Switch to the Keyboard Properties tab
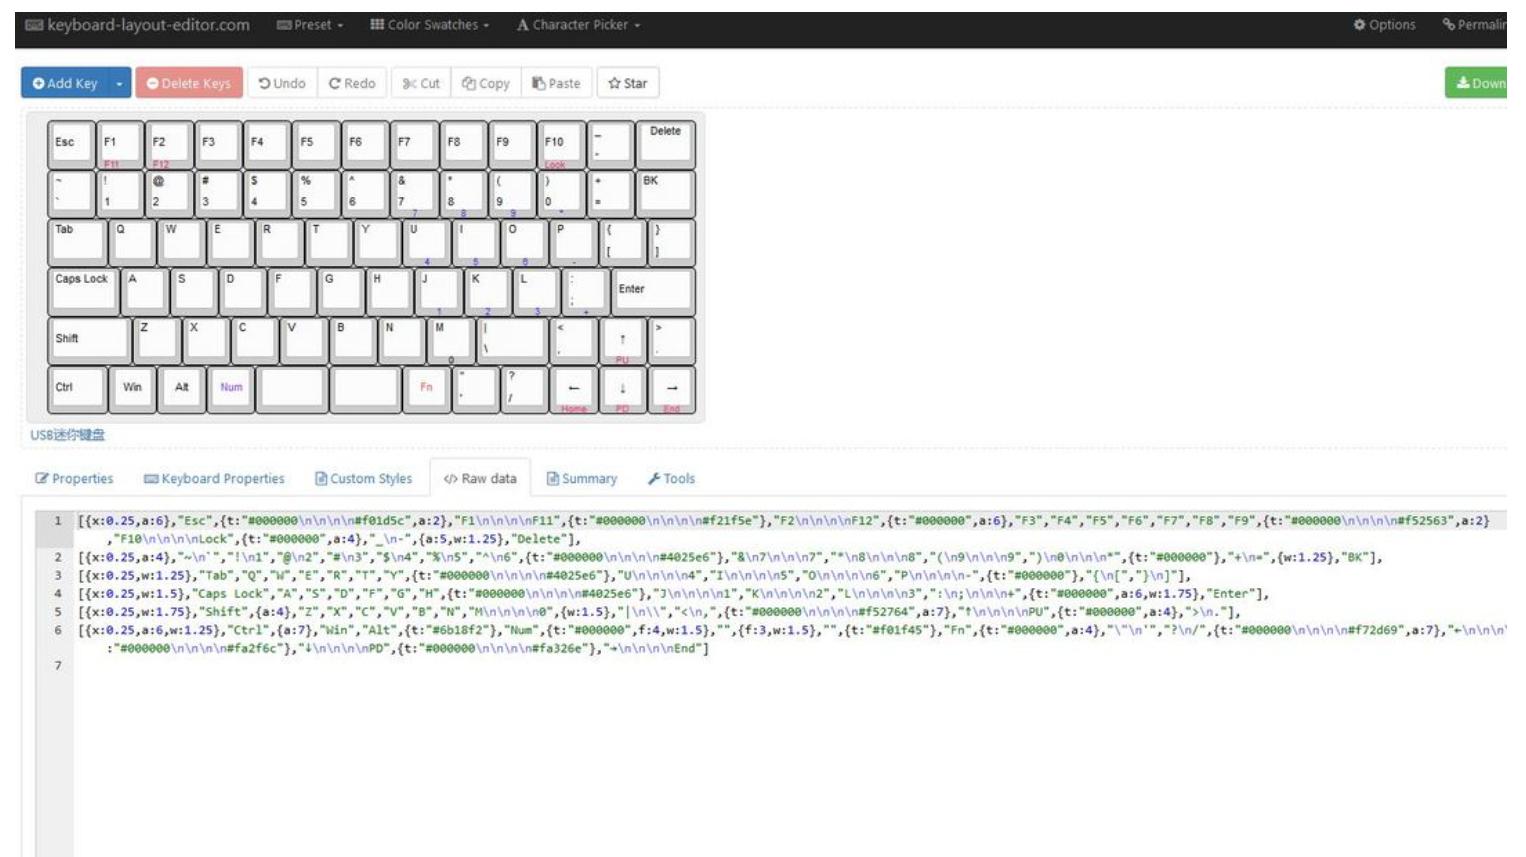The width and height of the screenshot is (1526, 857). click(x=214, y=479)
